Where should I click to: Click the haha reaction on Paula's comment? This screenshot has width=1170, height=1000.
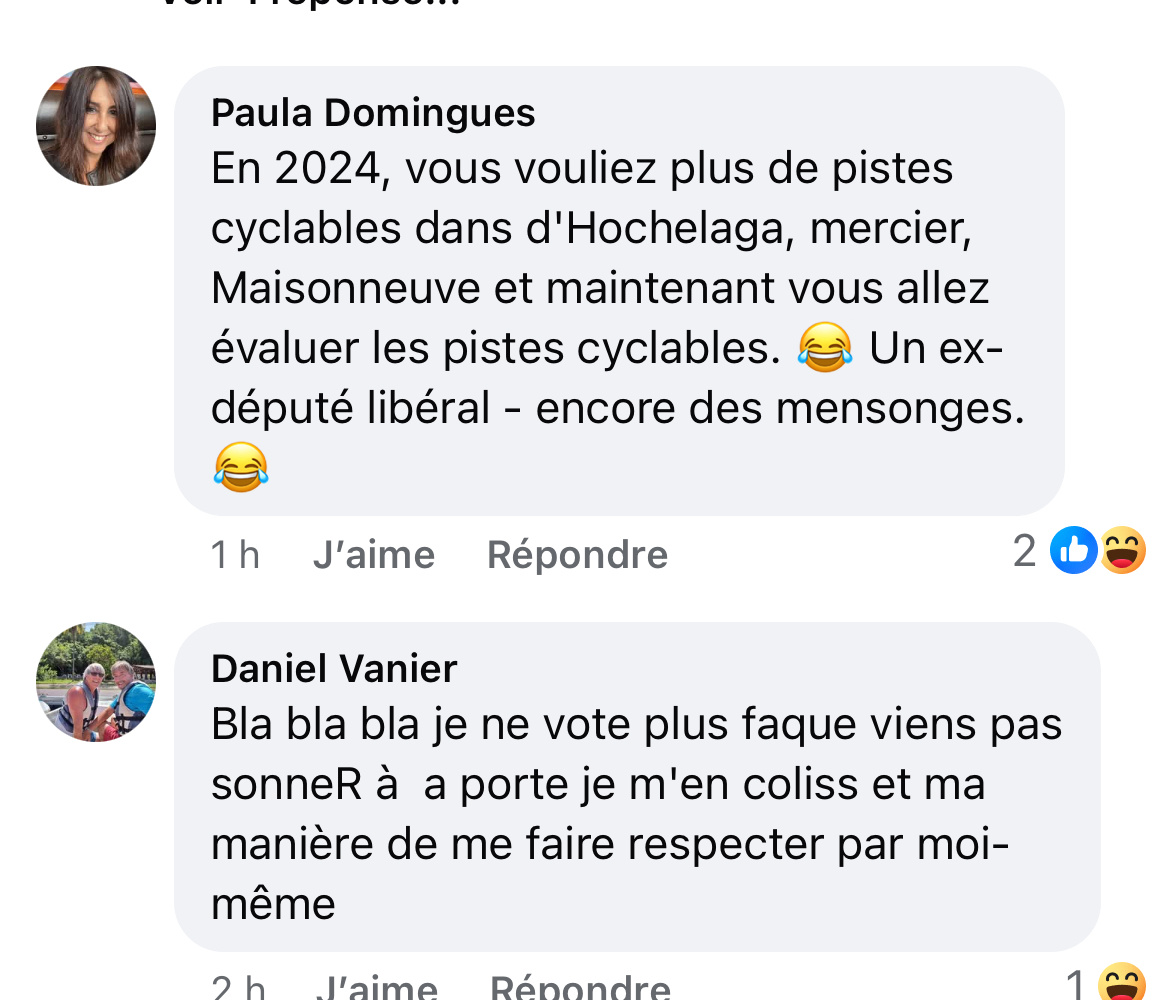click(x=1123, y=551)
